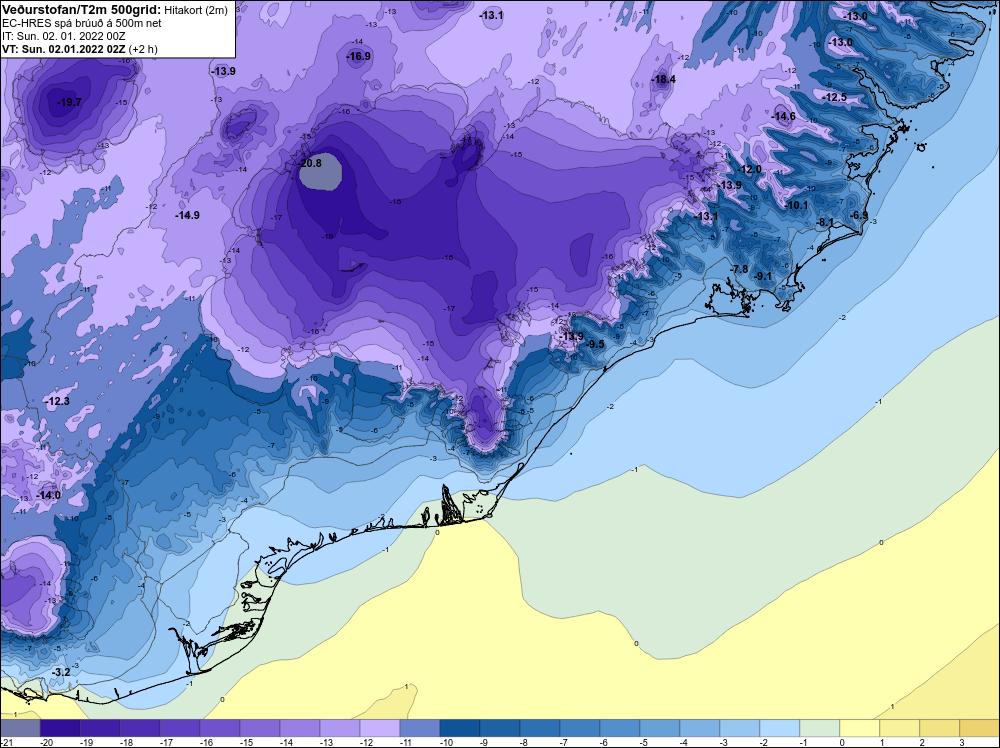Choose the dark blue legend swatch starting at -10

pyautogui.click(x=460, y=728)
